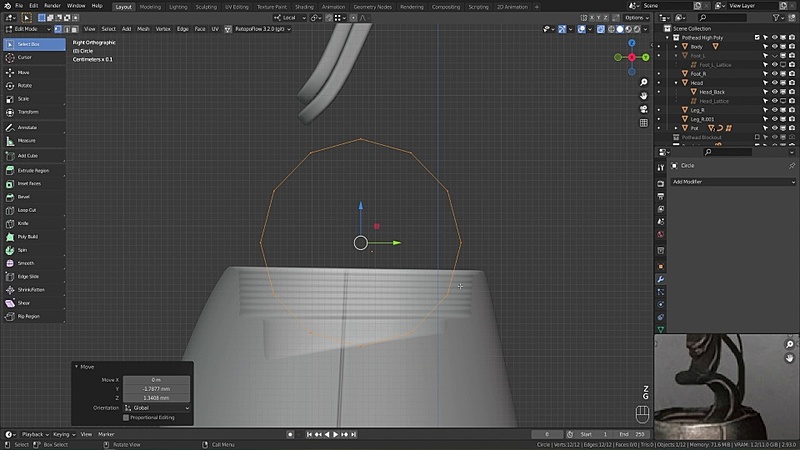Open Local transform orientation dropdown
This screenshot has width=800, height=450.
tap(290, 18)
